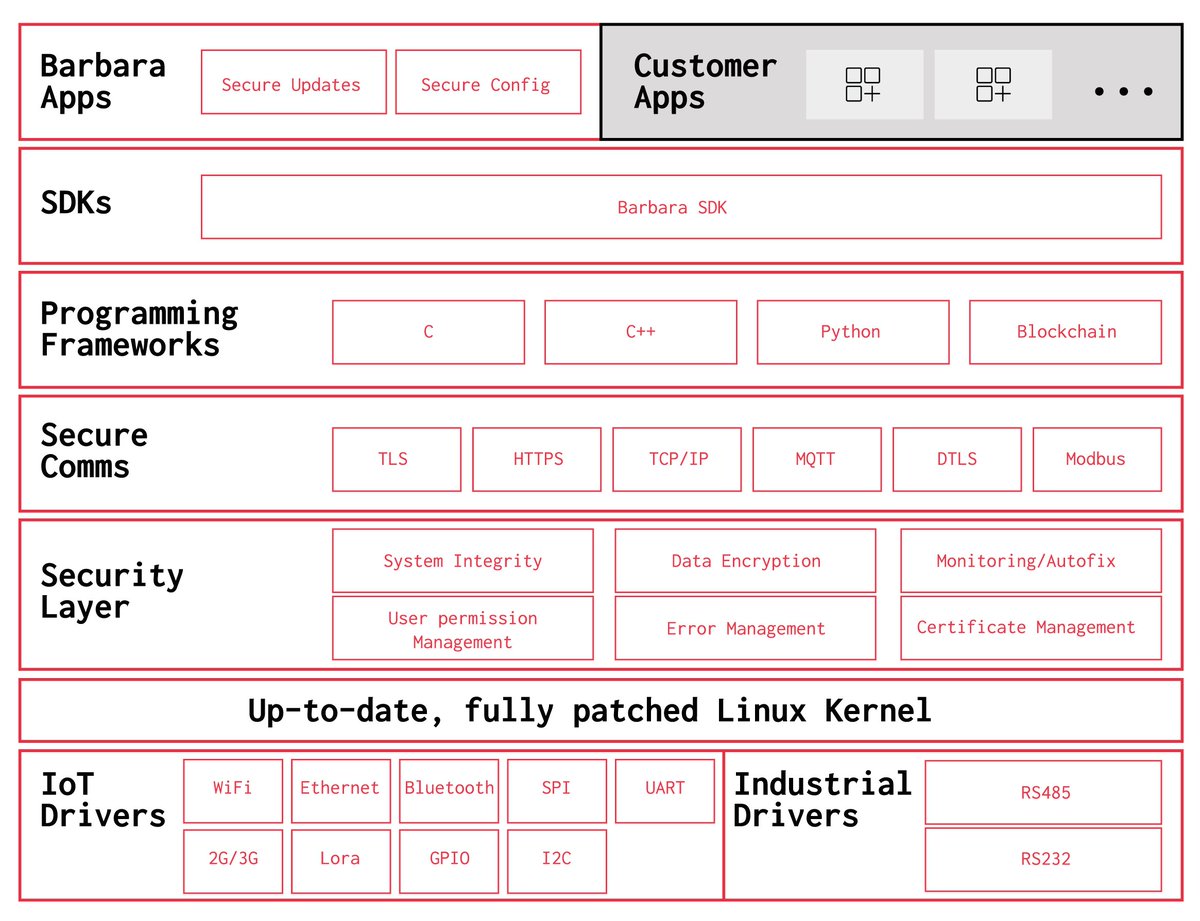Select the Data Encryption box
Viewport: 1200px width, 921px height.
coord(745,561)
